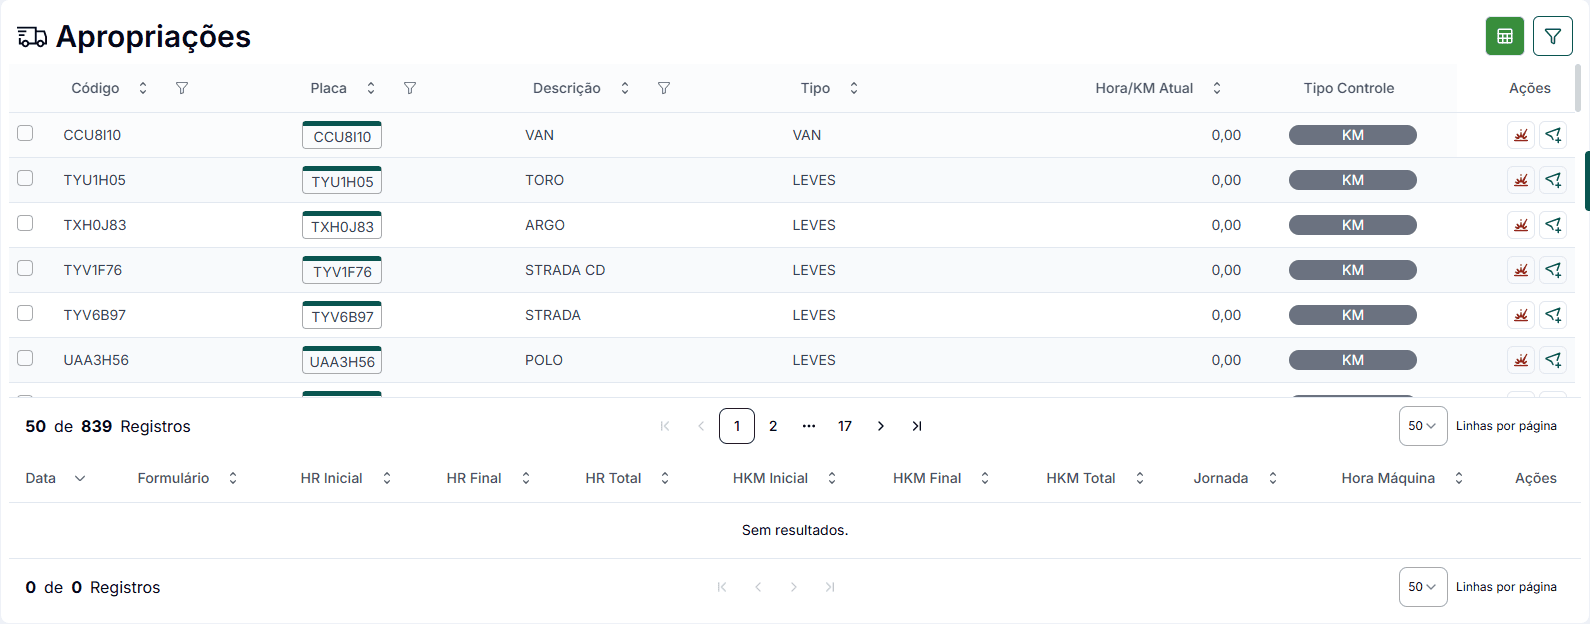Click the Descrição column filter funnel
1590x624 pixels.
pyautogui.click(x=664, y=88)
